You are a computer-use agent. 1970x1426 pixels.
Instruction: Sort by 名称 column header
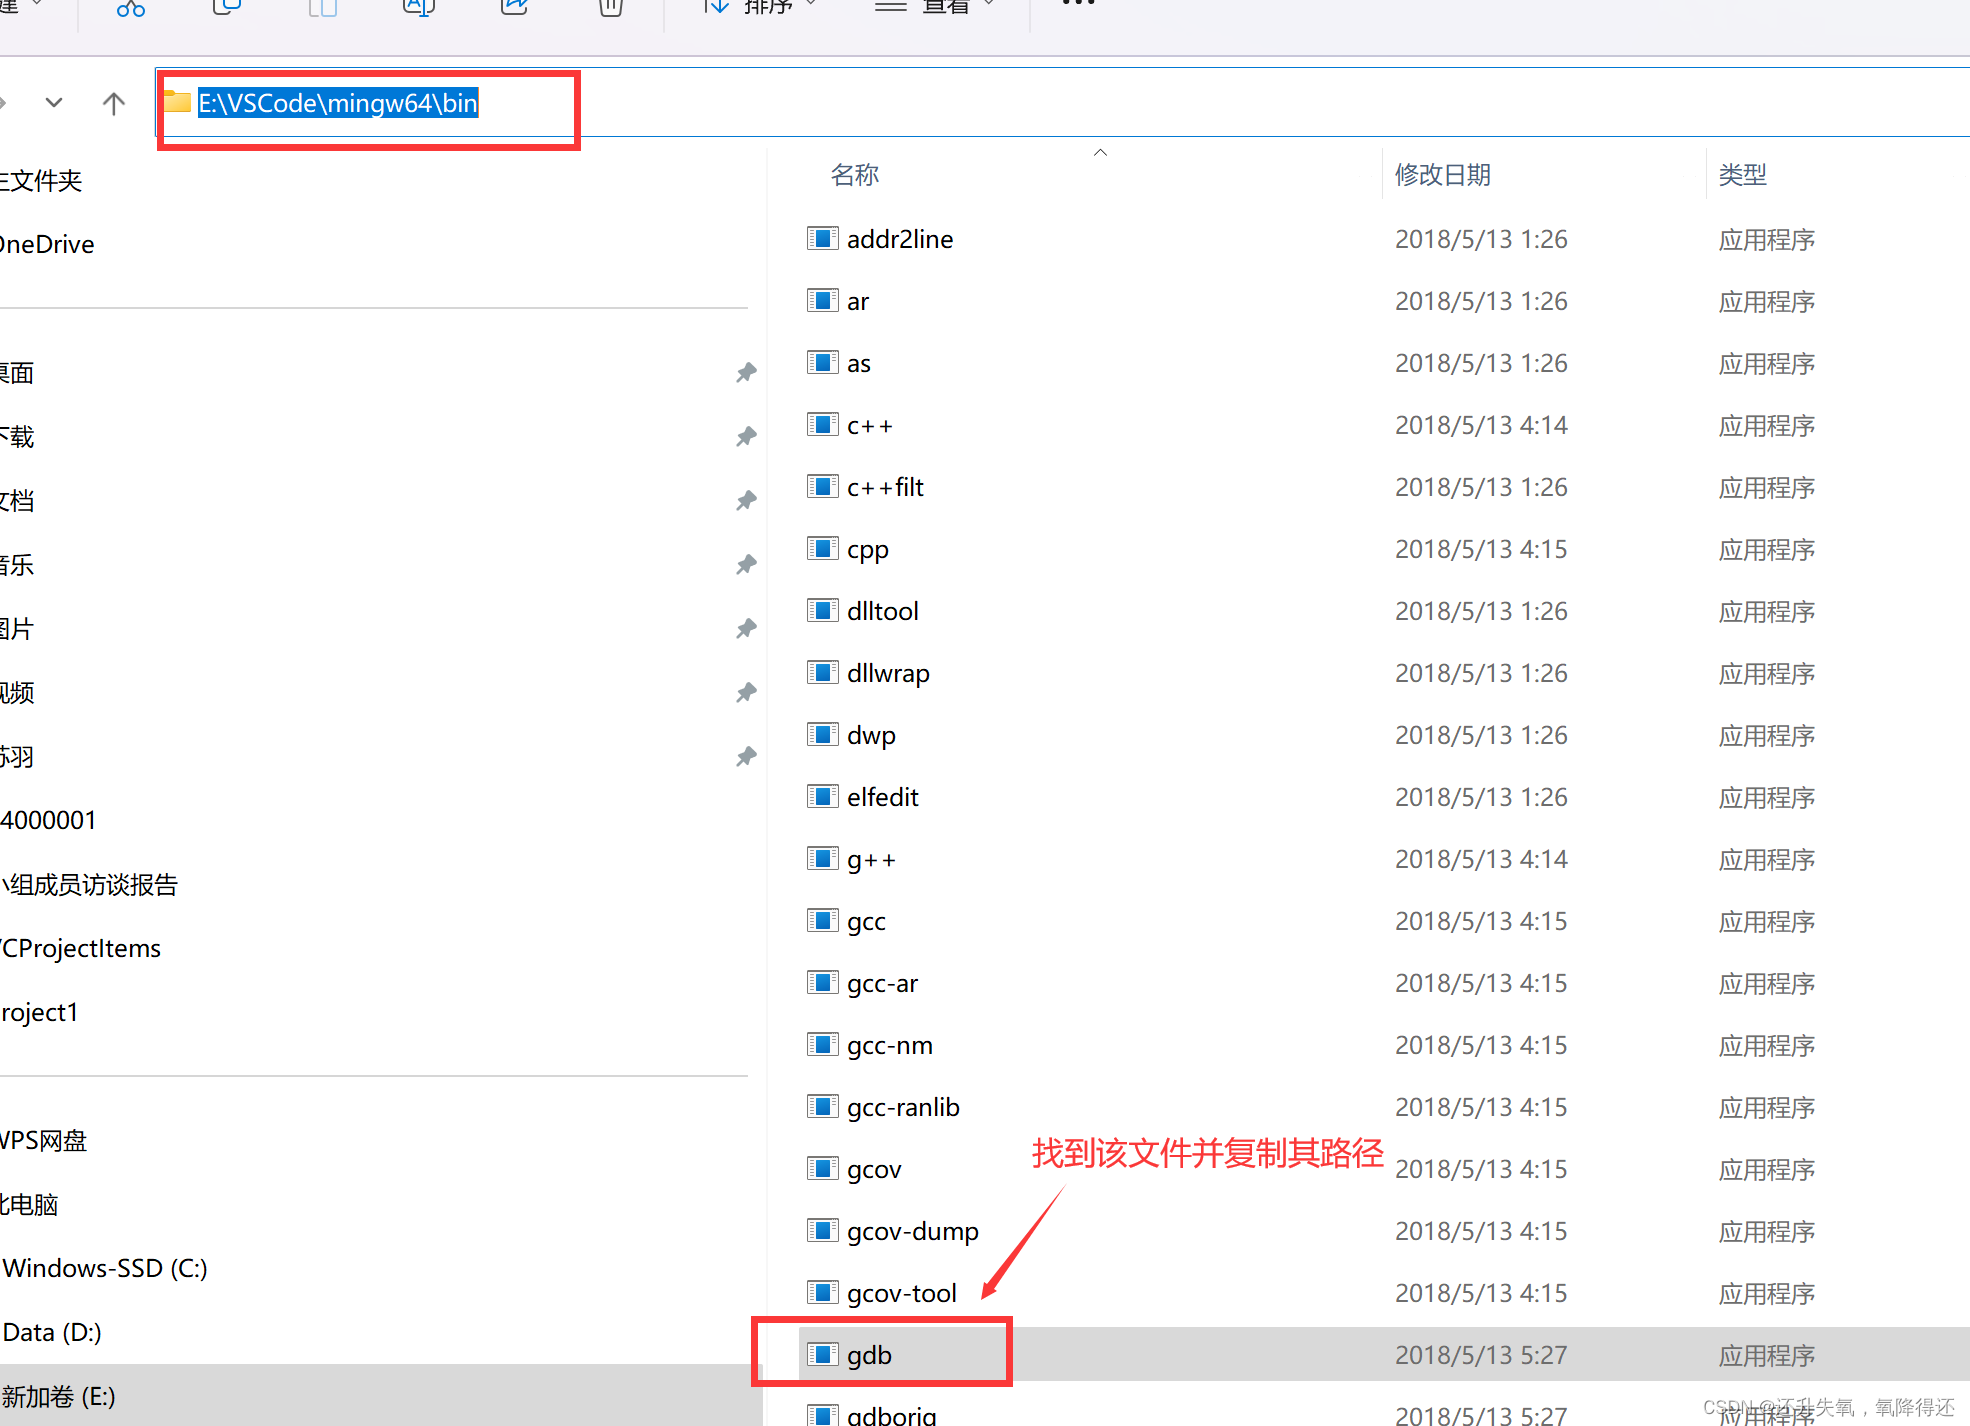click(x=854, y=175)
